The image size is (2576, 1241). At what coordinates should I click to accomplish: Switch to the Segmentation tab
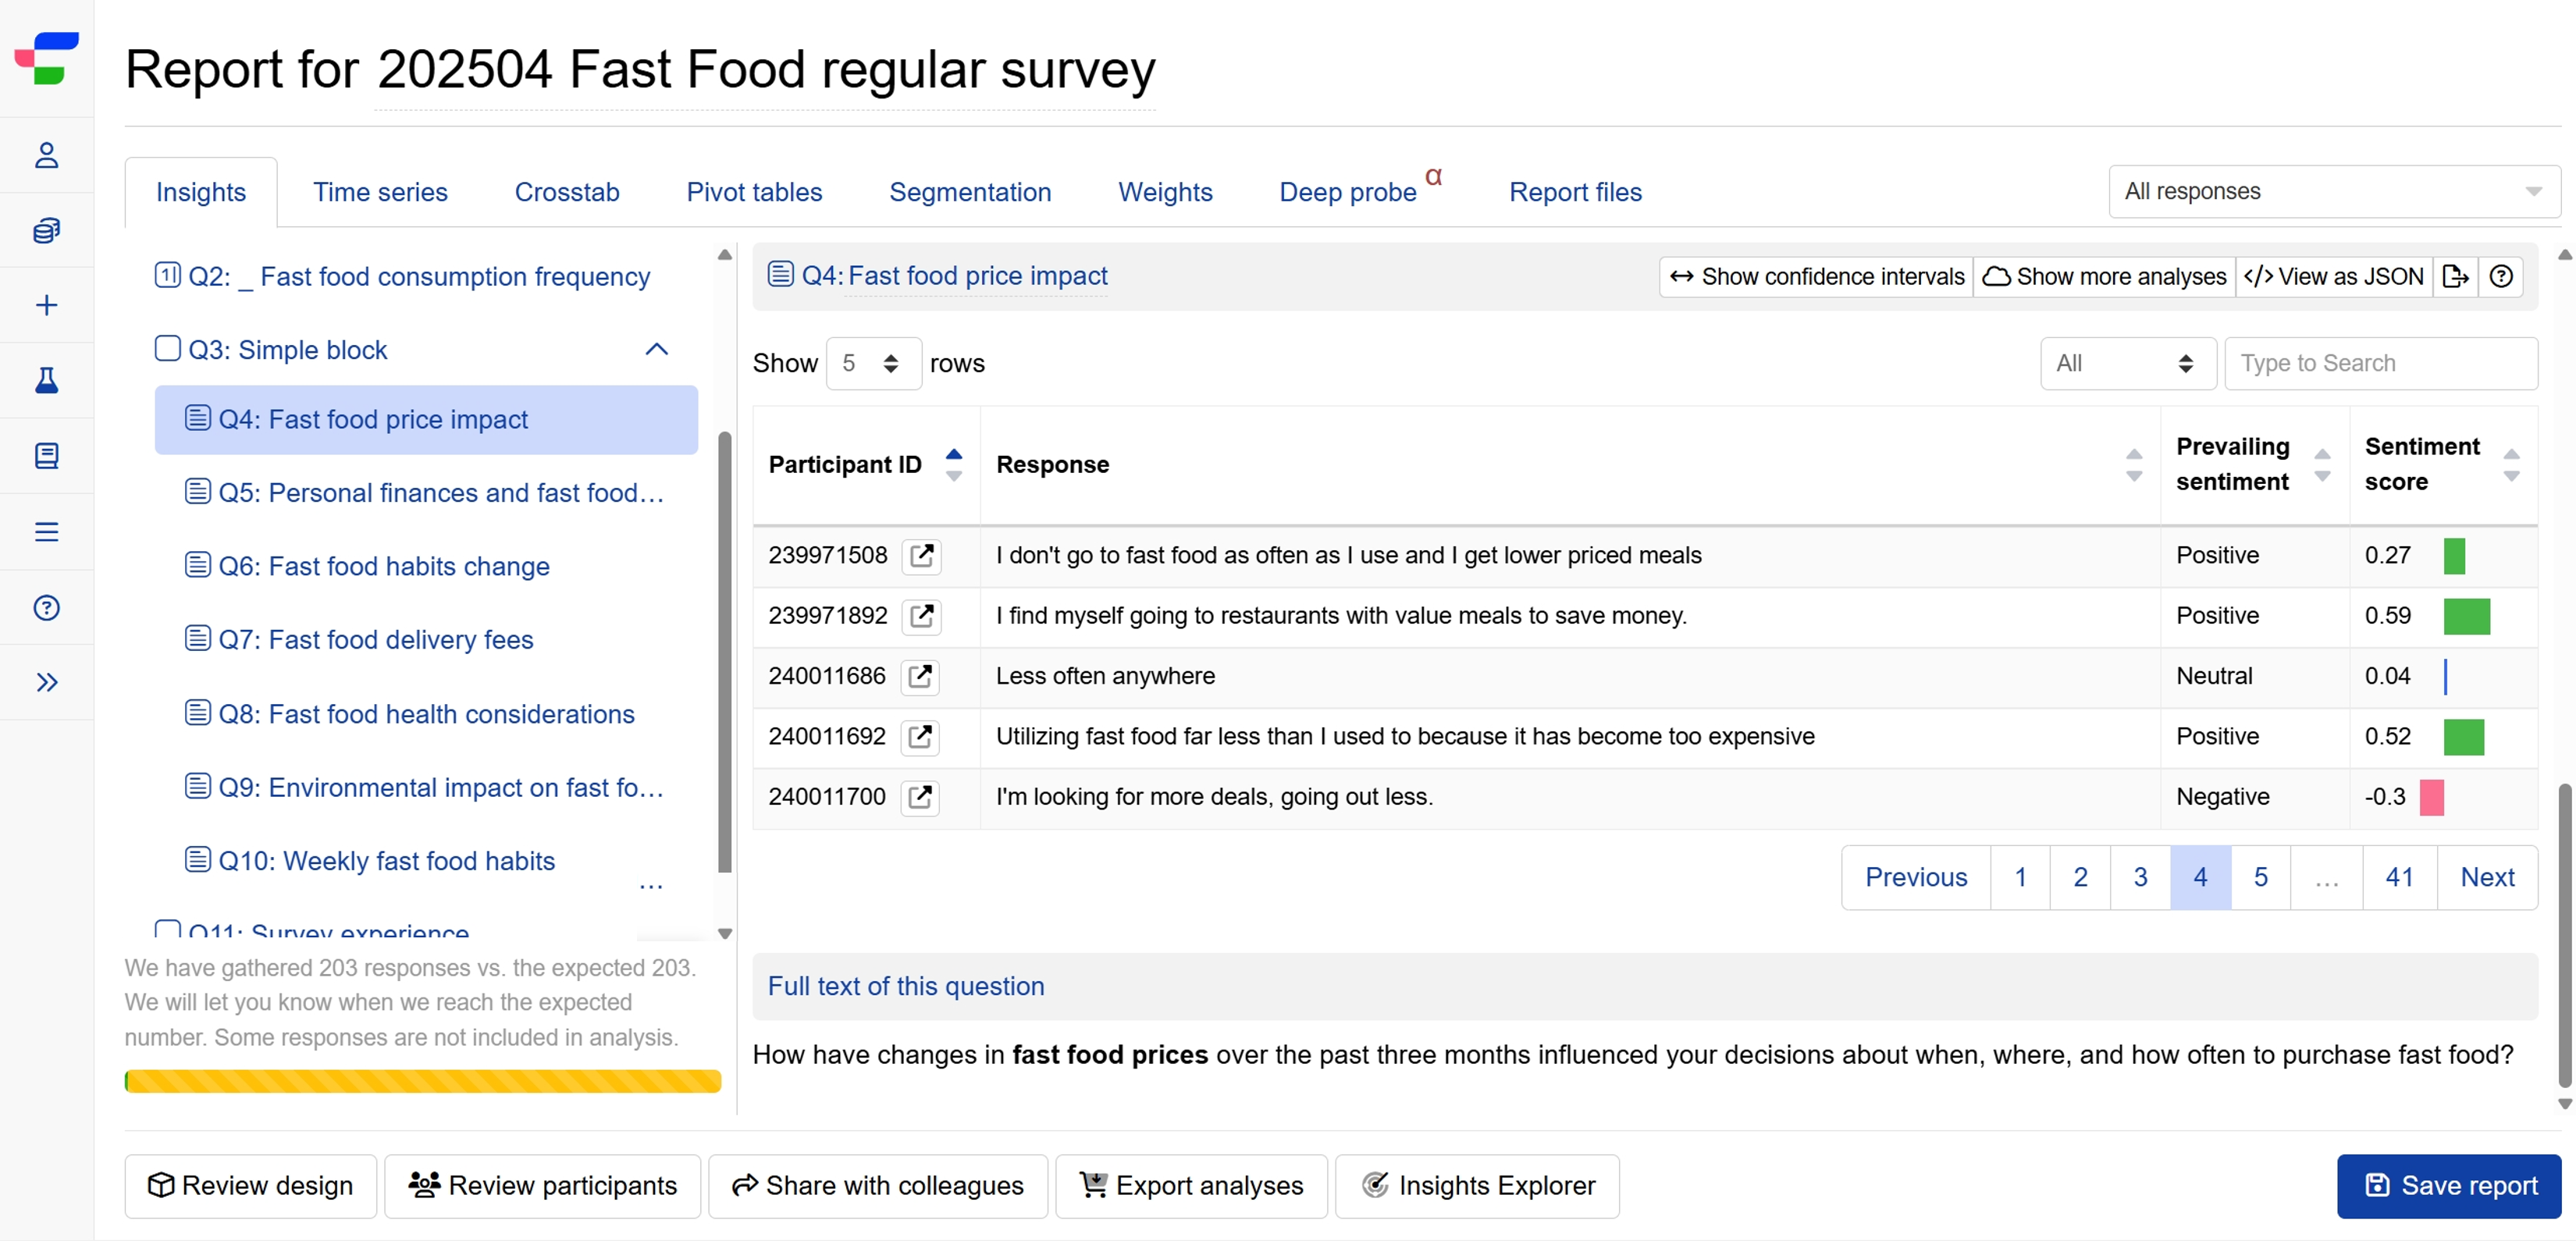point(970,192)
